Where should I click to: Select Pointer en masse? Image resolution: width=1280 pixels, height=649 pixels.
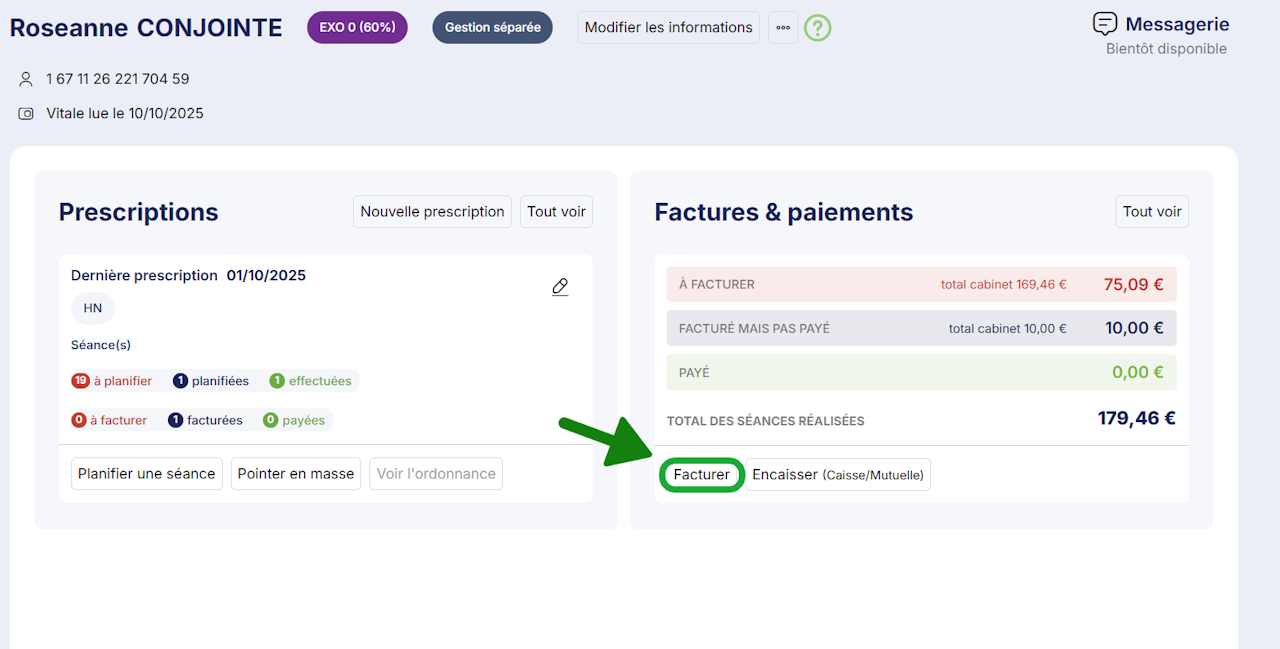[x=296, y=474]
